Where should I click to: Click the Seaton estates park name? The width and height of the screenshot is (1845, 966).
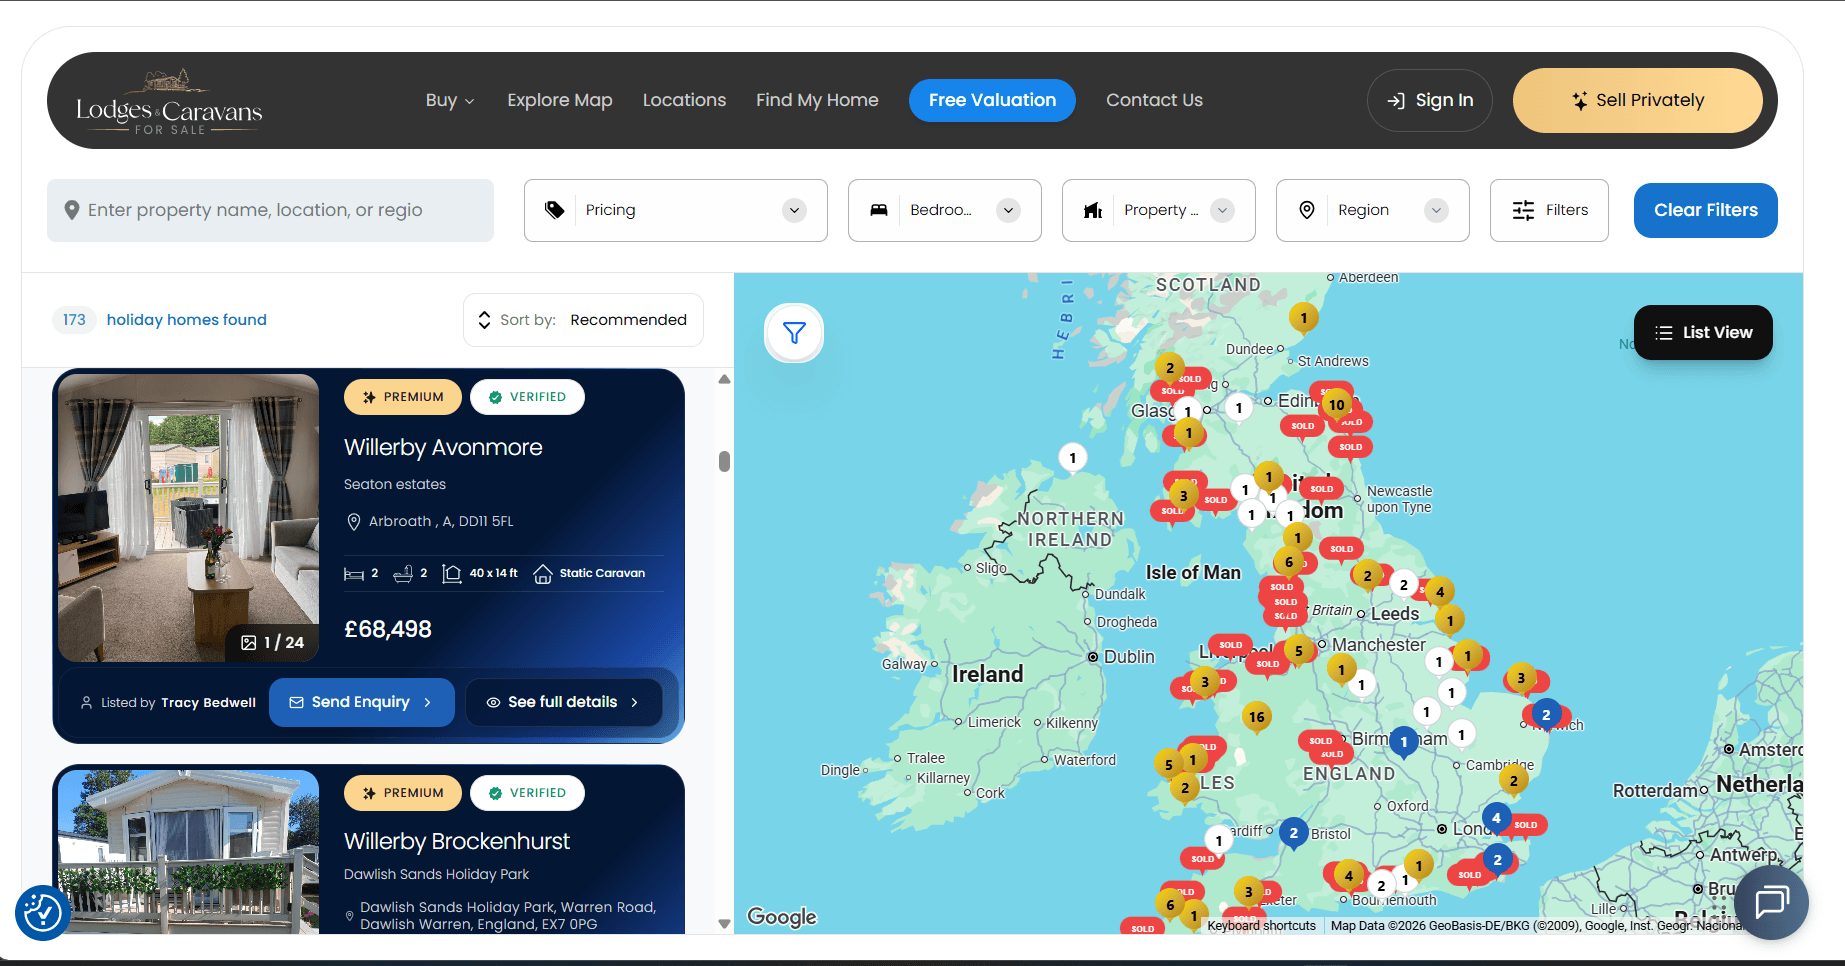tap(395, 484)
